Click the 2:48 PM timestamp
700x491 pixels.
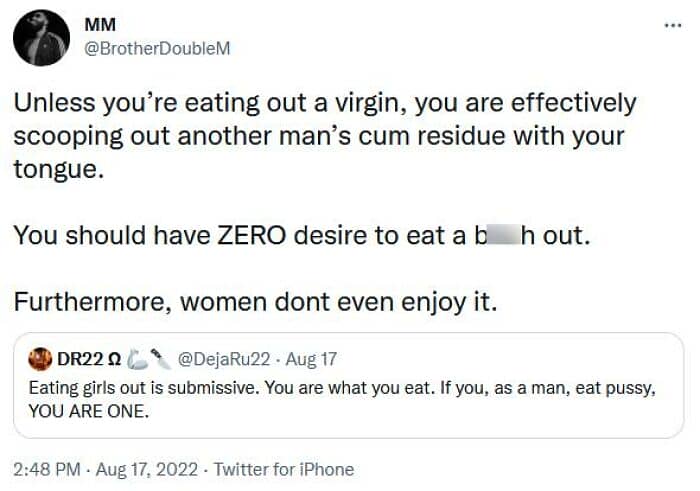pos(46,468)
